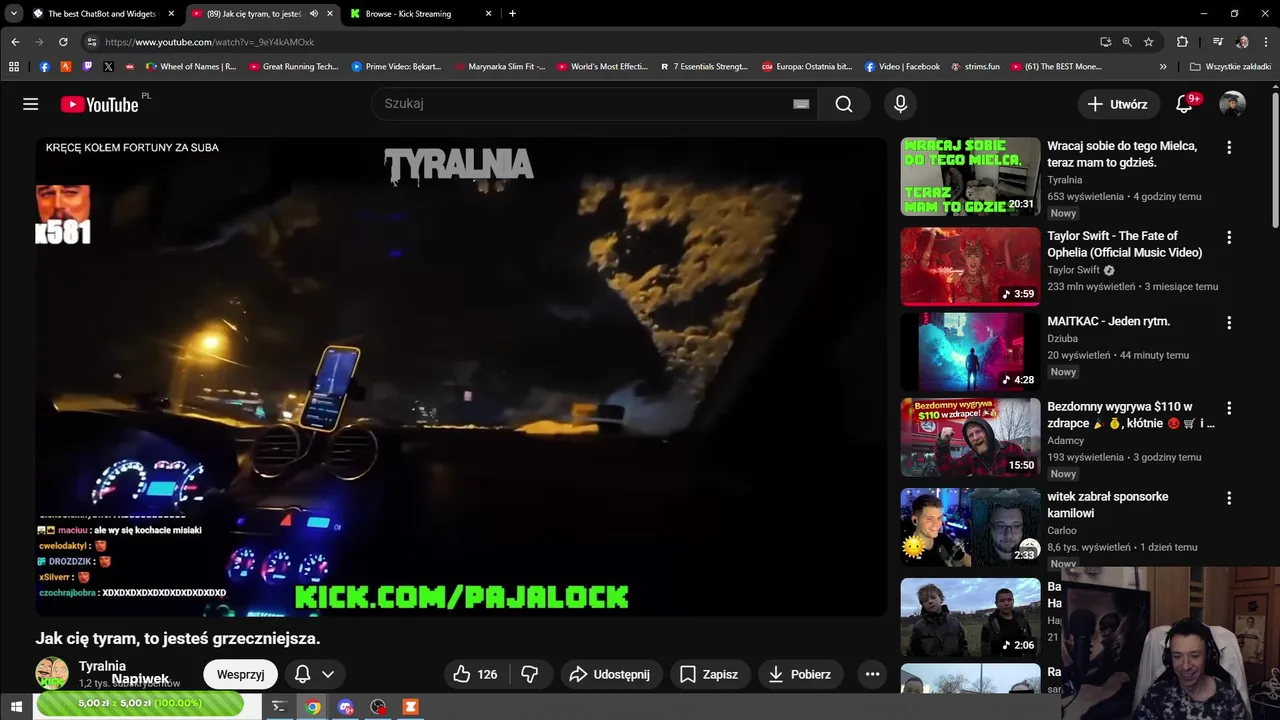Open the Facebook bookmark icon
The width and height of the screenshot is (1280, 720).
pyautogui.click(x=44, y=67)
